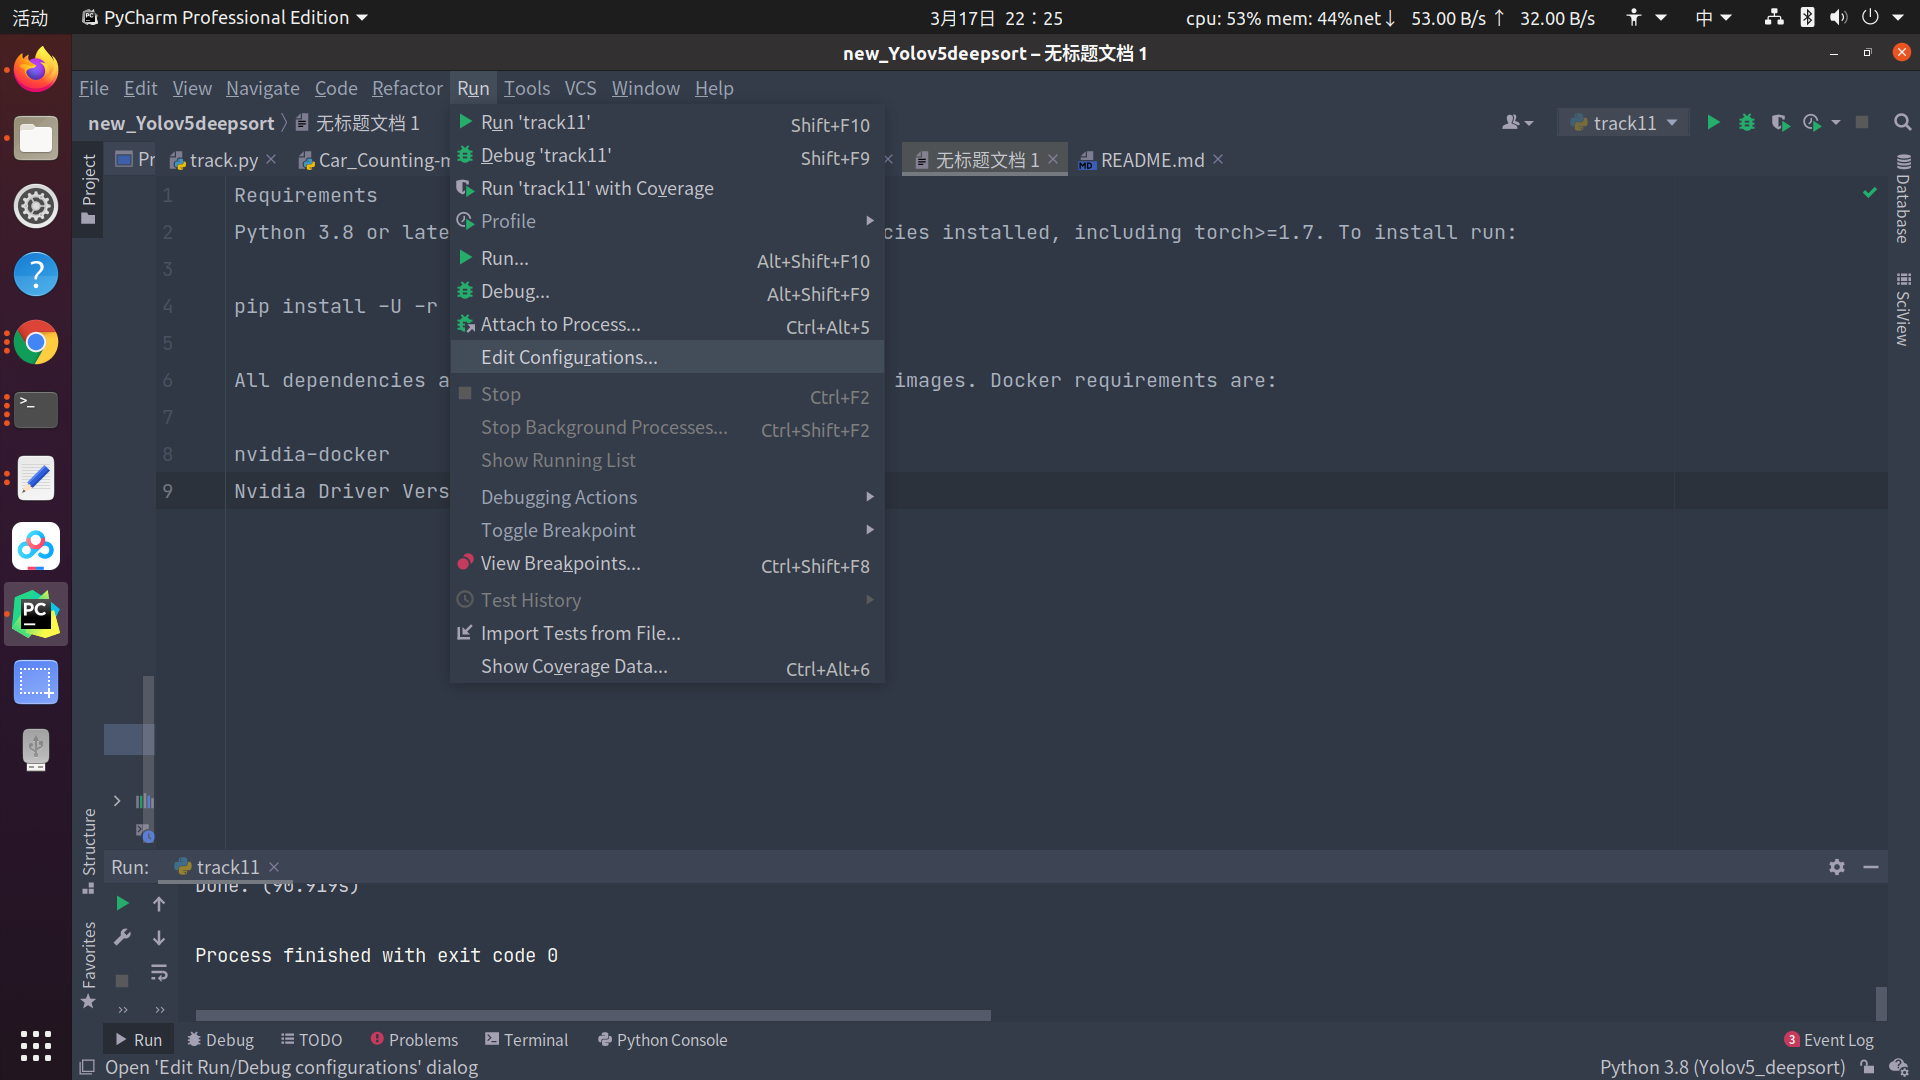Toggle the Project tool window sidebar

click(x=89, y=187)
